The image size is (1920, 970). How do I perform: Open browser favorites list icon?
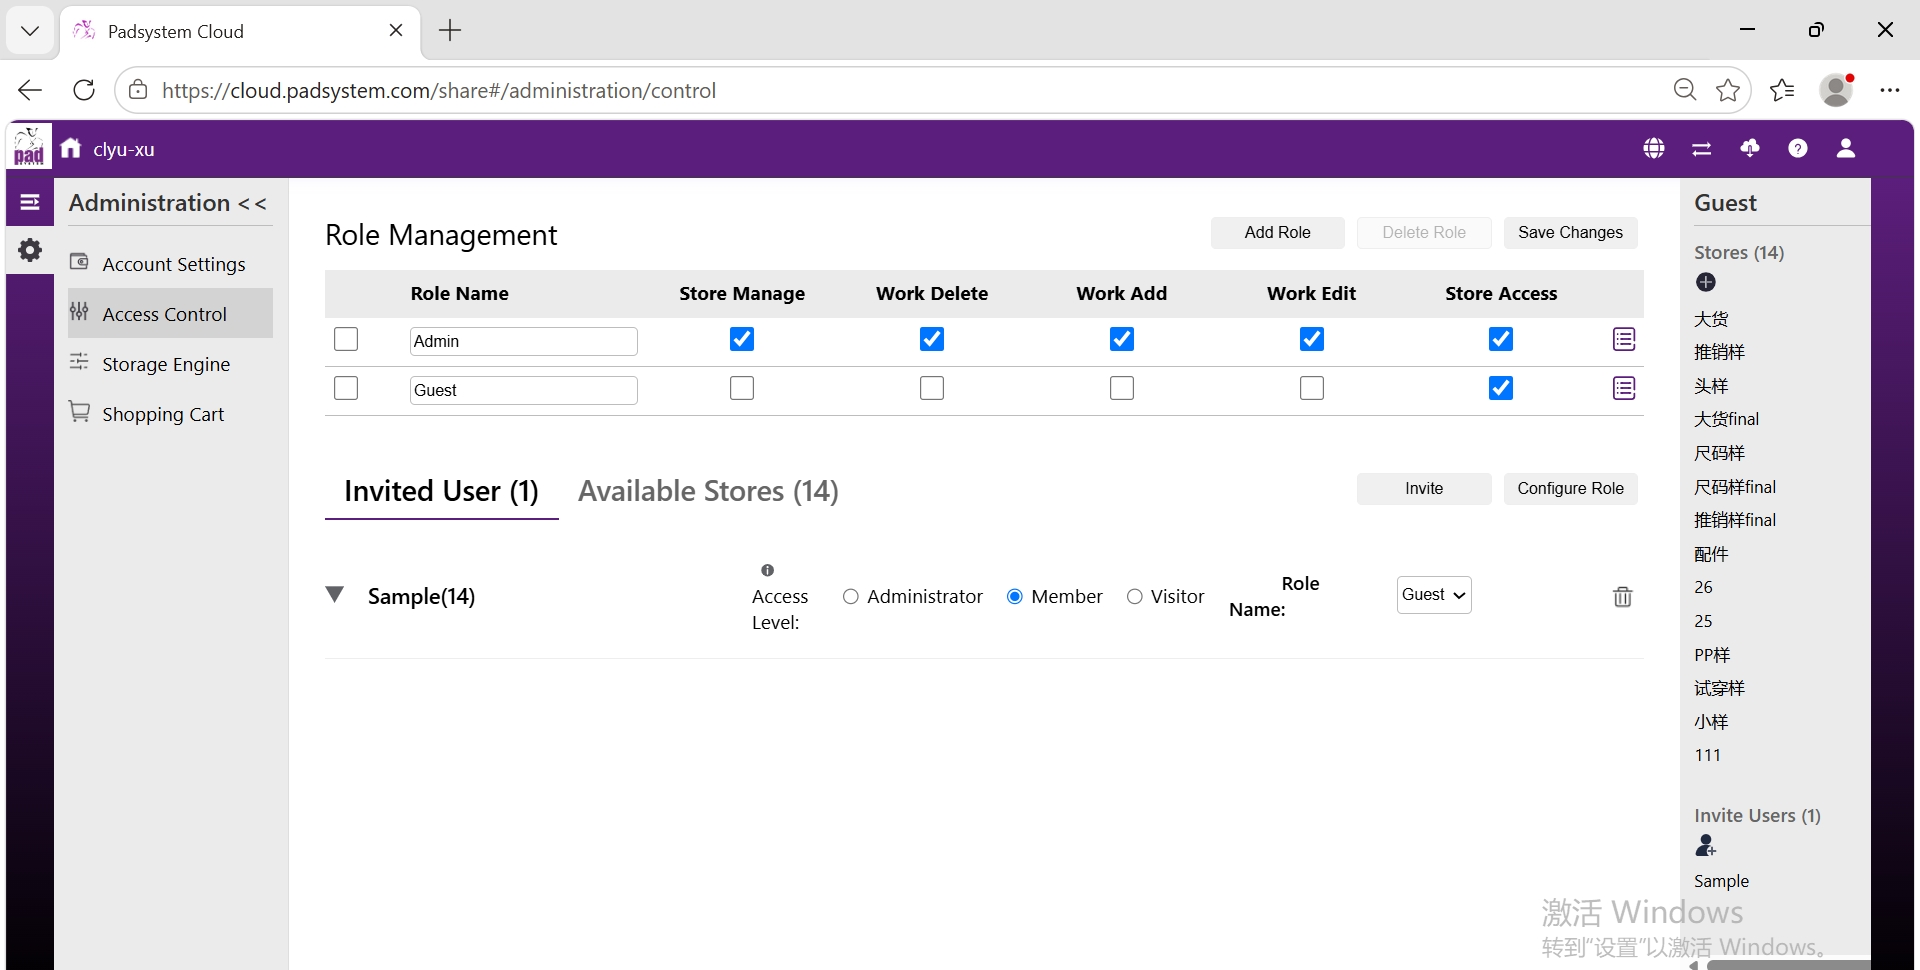point(1782,90)
